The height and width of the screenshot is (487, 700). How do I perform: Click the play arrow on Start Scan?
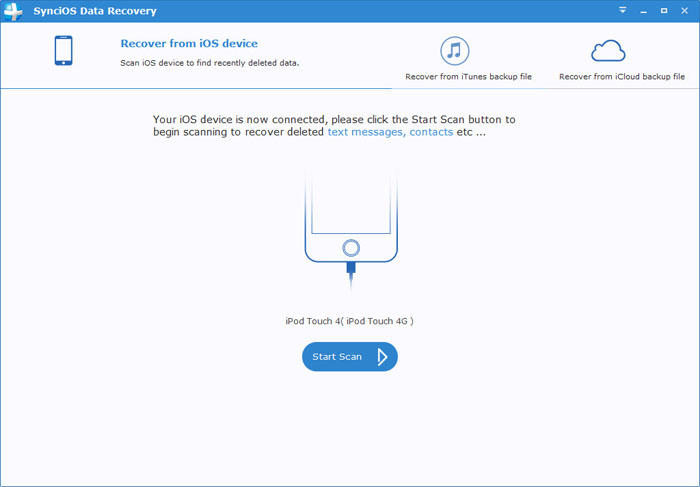pyautogui.click(x=382, y=357)
